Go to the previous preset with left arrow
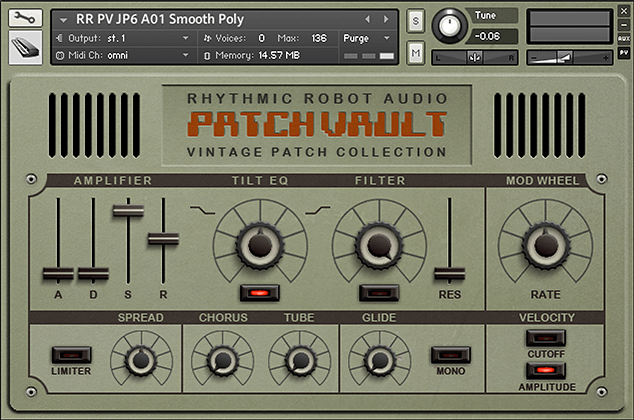 [367, 18]
